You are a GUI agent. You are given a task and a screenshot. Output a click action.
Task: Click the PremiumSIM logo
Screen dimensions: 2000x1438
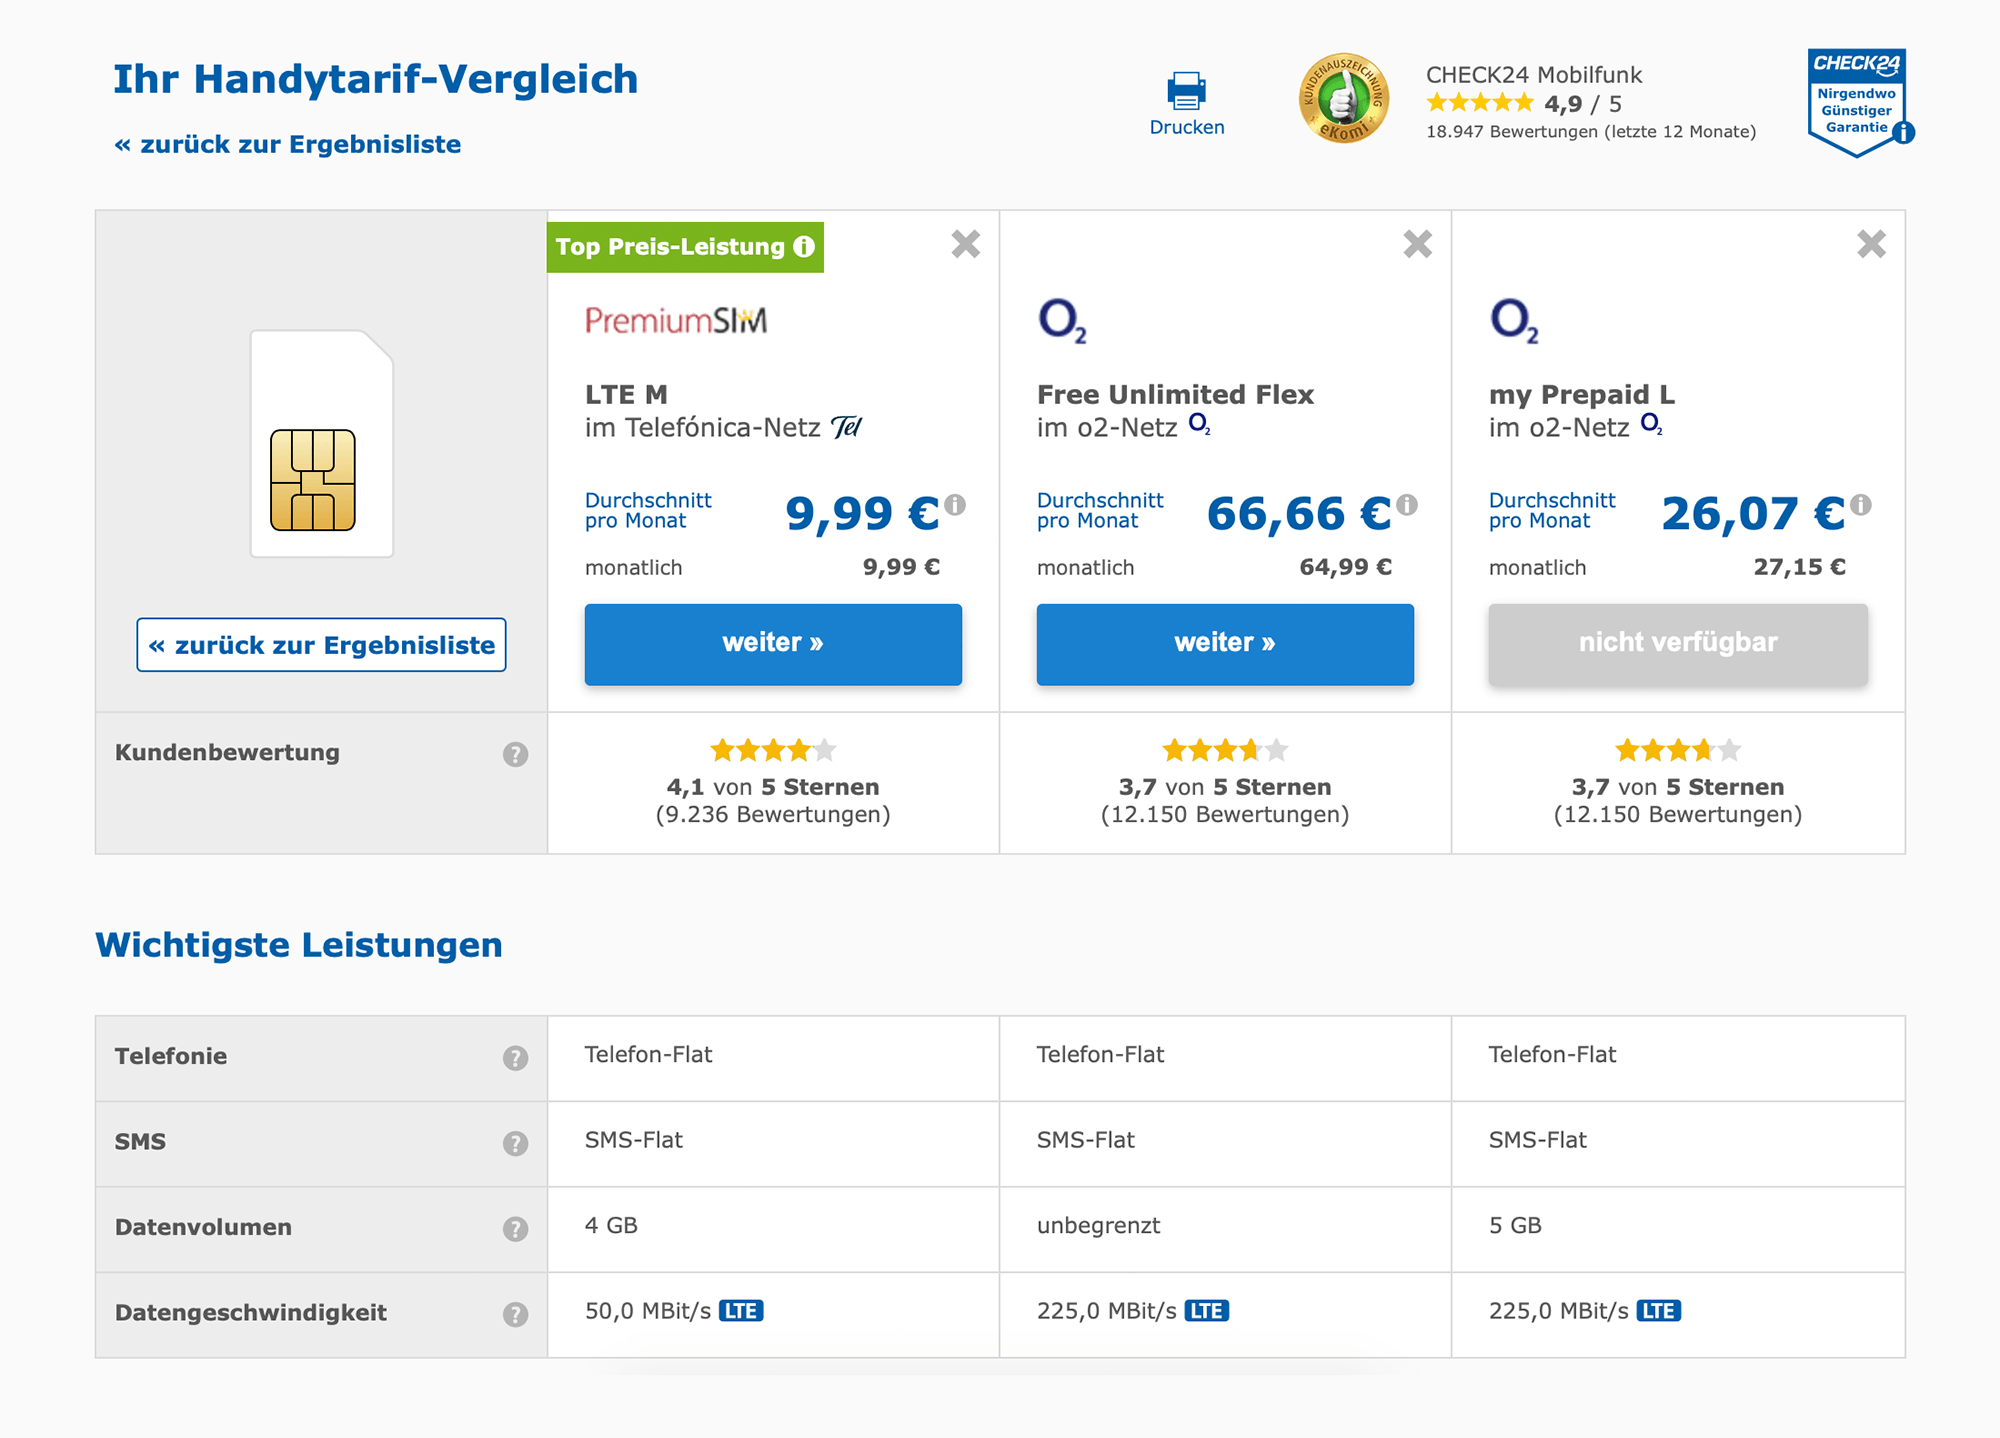tap(676, 320)
